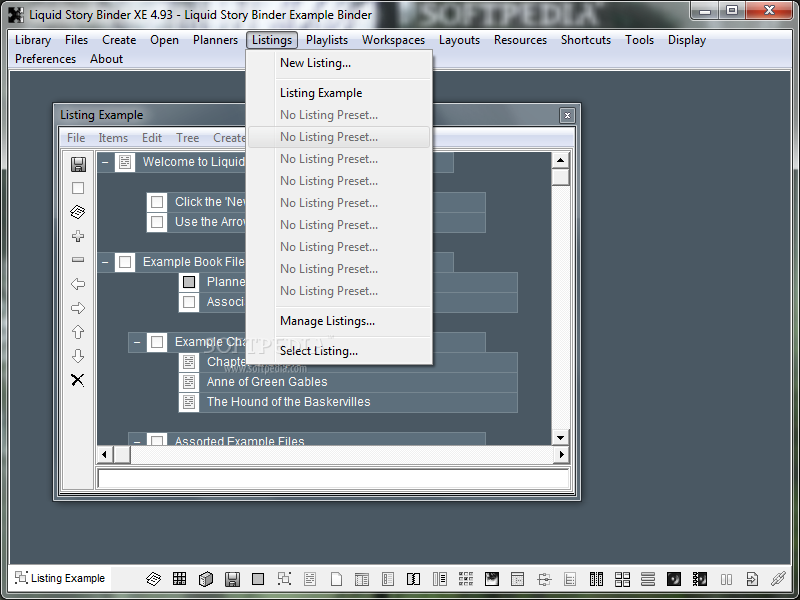Click the page-with-arrow export icon in bottom toolbar
Image resolution: width=800 pixels, height=600 pixels.
point(752,579)
